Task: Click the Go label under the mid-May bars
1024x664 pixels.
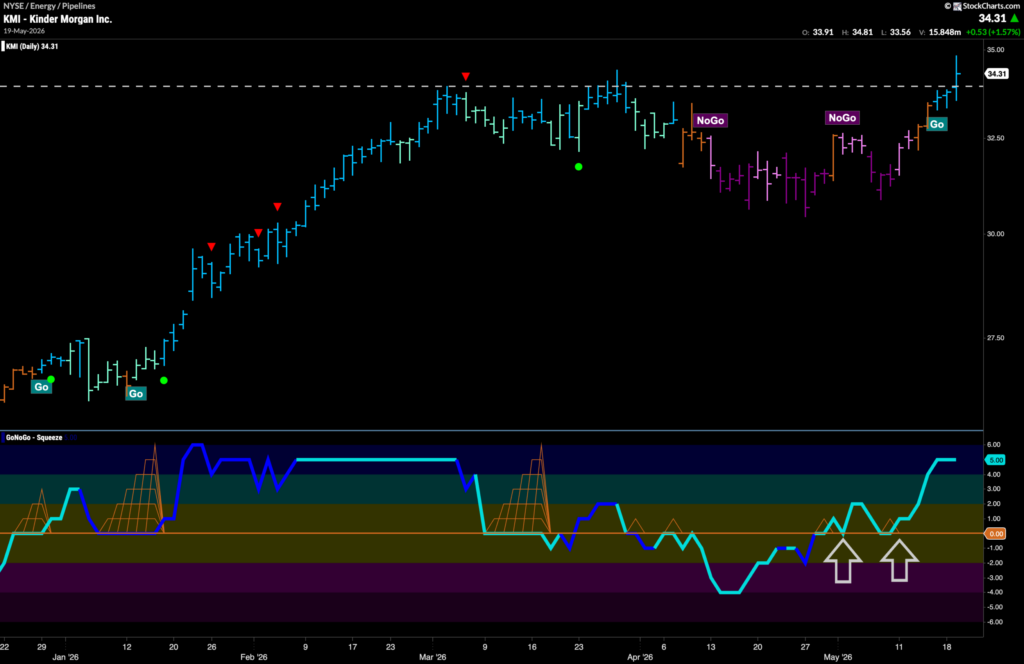Action: pos(936,124)
